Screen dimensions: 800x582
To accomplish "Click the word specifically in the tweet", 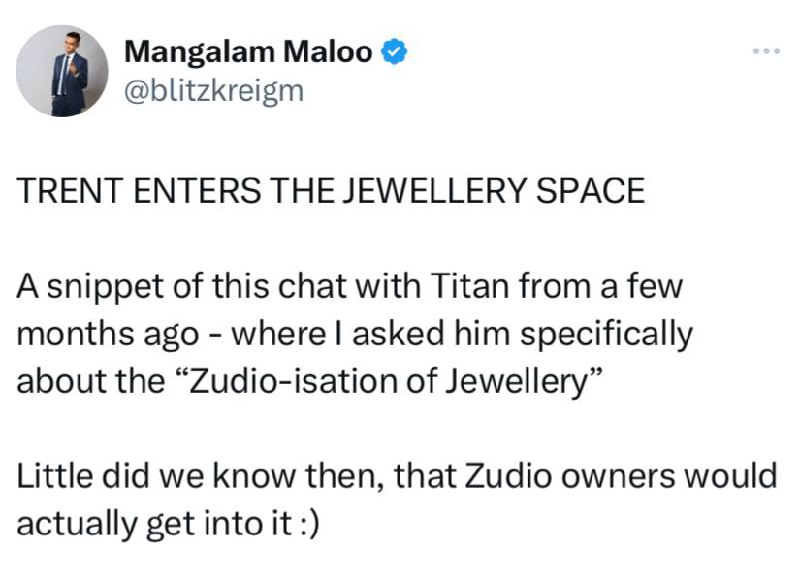I will click(x=607, y=336).
